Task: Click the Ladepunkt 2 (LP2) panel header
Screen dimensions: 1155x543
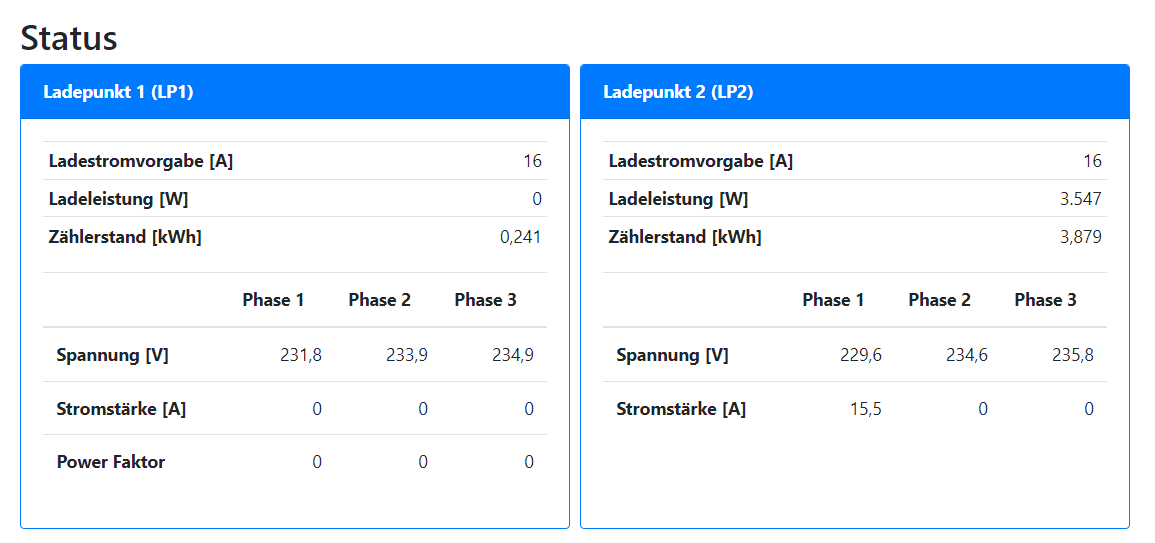Action: [x=678, y=92]
